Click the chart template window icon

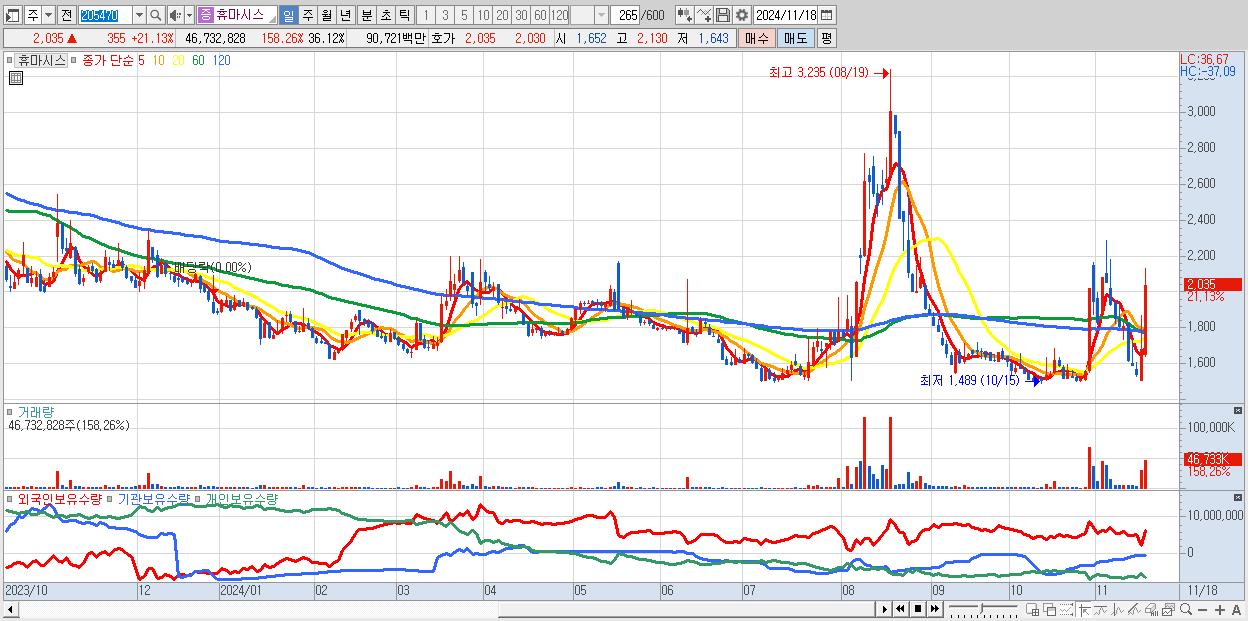pyautogui.click(x=1169, y=610)
